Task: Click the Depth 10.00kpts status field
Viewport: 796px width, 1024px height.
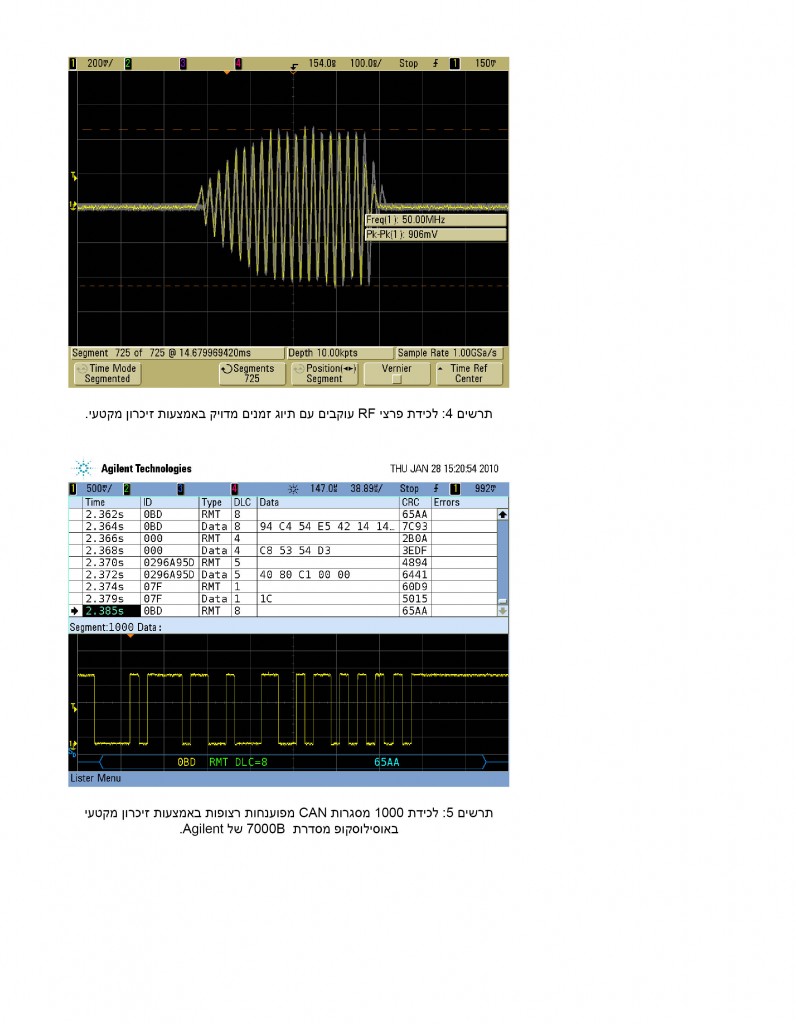Action: [340, 353]
